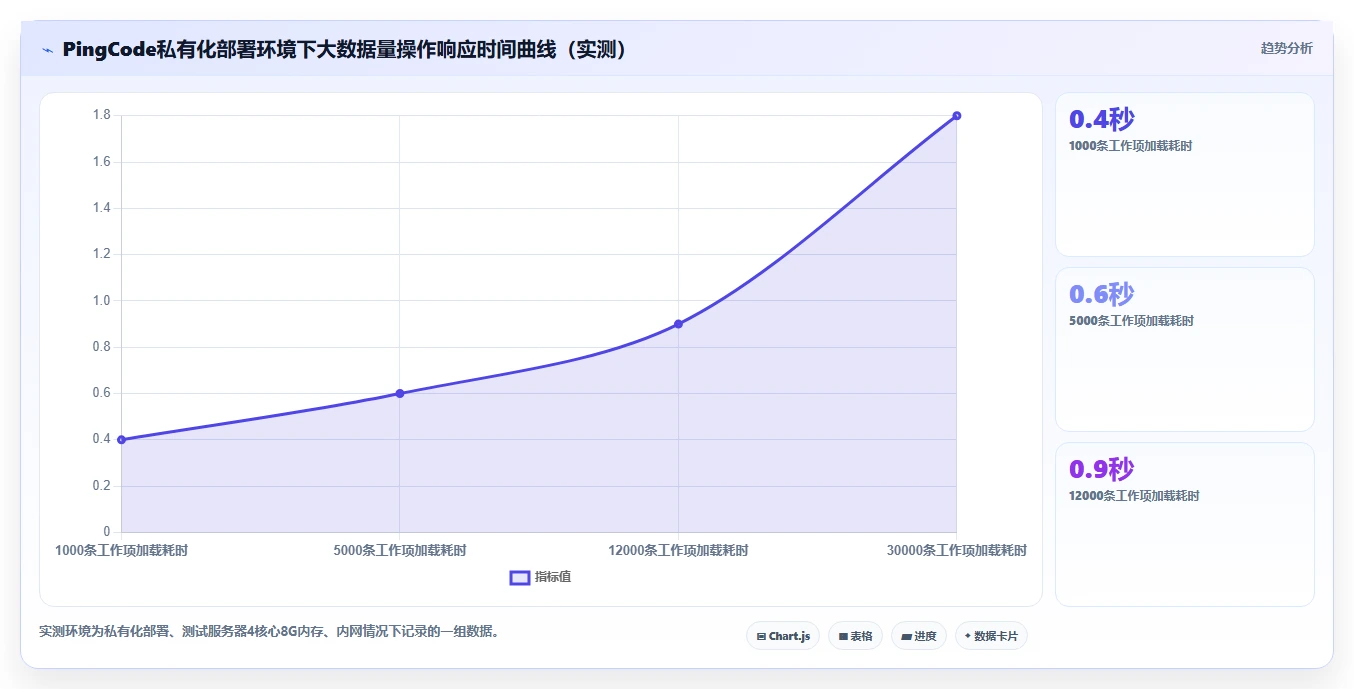Image resolution: width=1354 pixels, height=689 pixels.
Task: Click the 表格 tag button
Action: tap(855, 636)
